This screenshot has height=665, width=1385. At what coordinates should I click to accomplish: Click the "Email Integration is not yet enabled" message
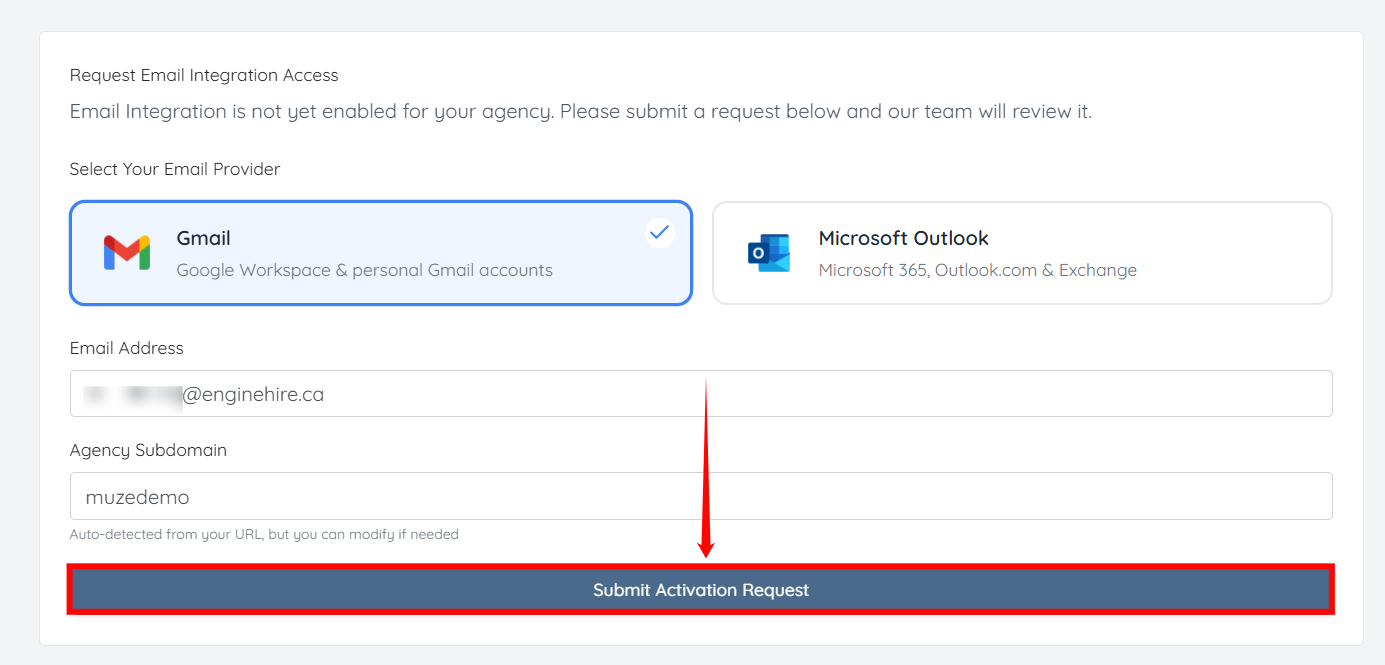pyautogui.click(x=580, y=111)
